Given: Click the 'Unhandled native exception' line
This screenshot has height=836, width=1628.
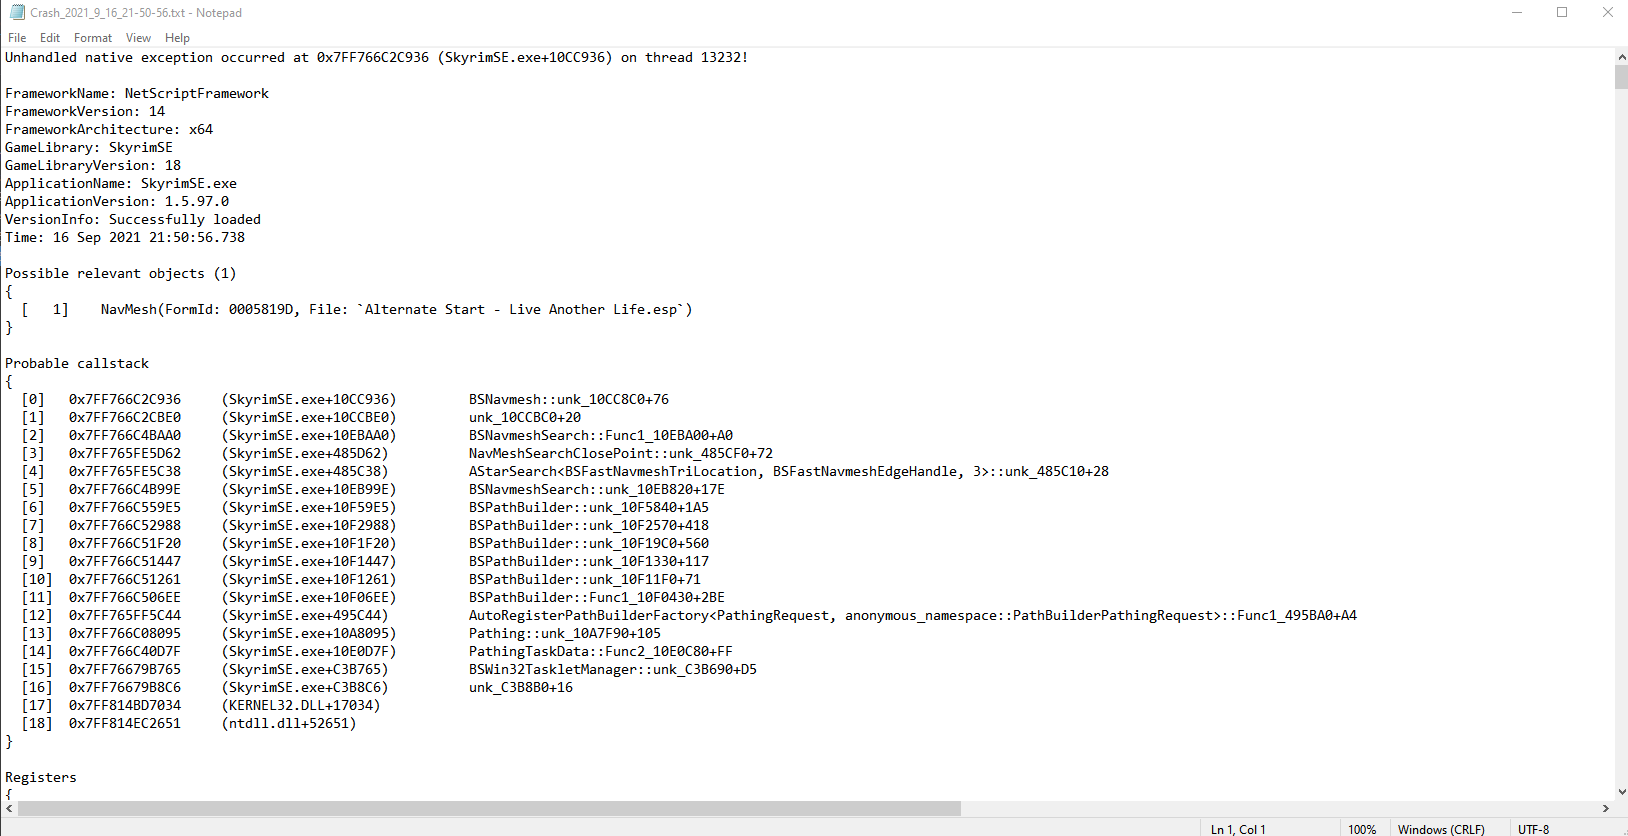Looking at the screenshot, I should [x=376, y=57].
